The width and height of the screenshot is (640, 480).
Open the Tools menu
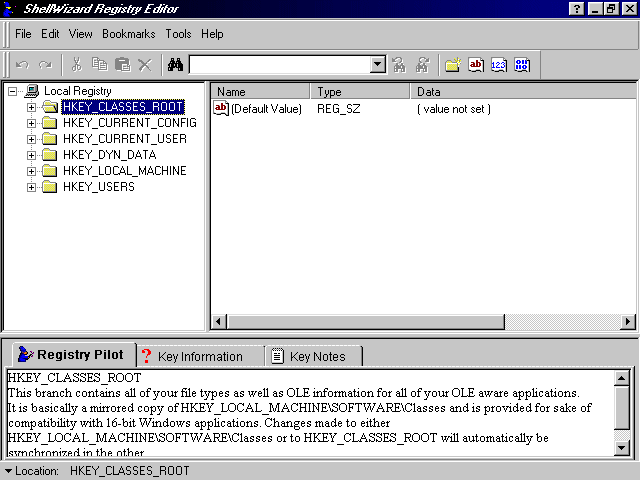coord(178,34)
